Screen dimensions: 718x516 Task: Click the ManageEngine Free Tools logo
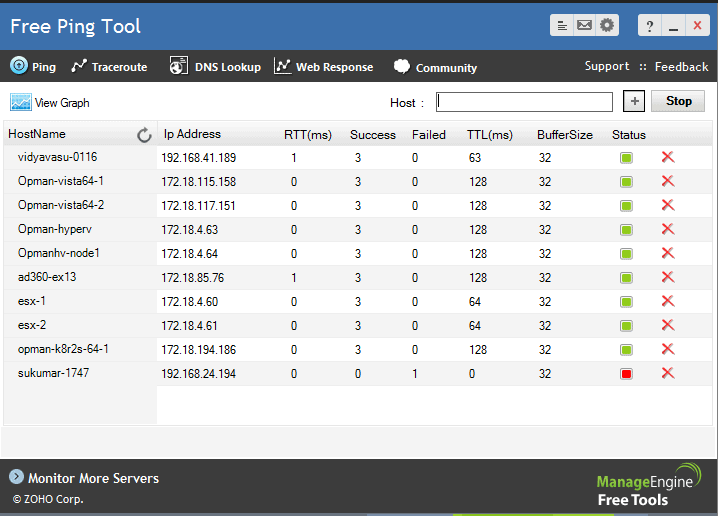point(649,485)
